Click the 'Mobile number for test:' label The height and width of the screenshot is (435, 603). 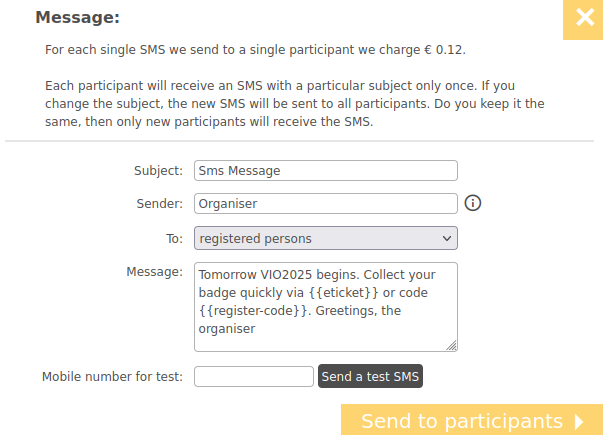coord(112,377)
